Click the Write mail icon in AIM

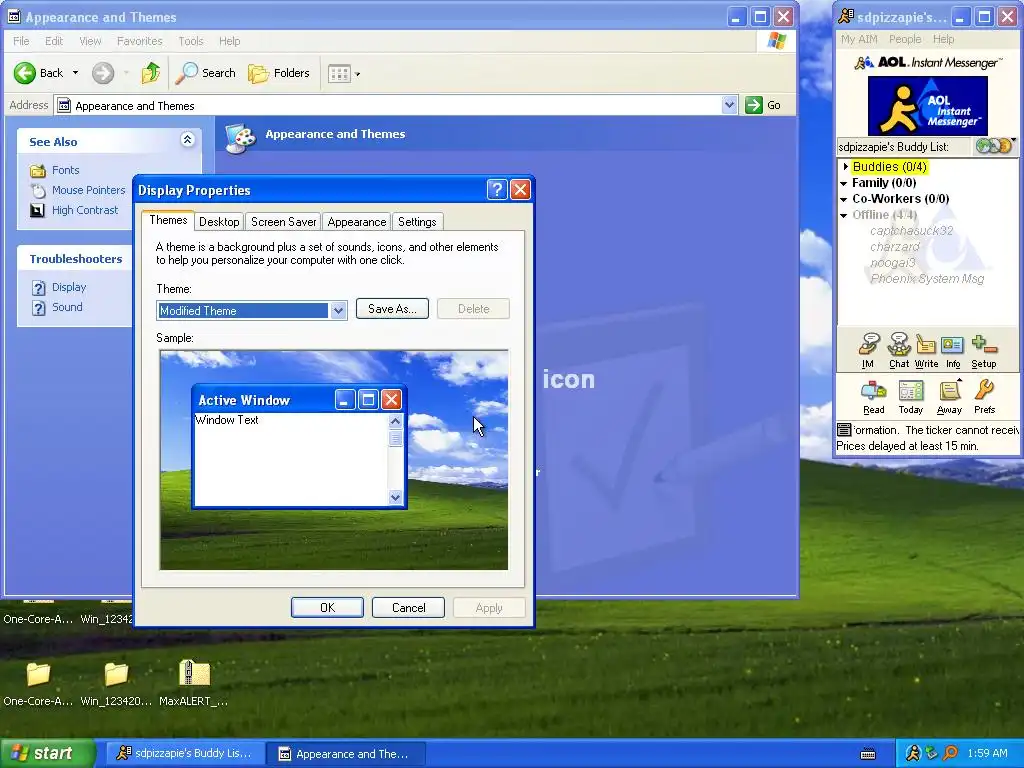pyautogui.click(x=926, y=351)
